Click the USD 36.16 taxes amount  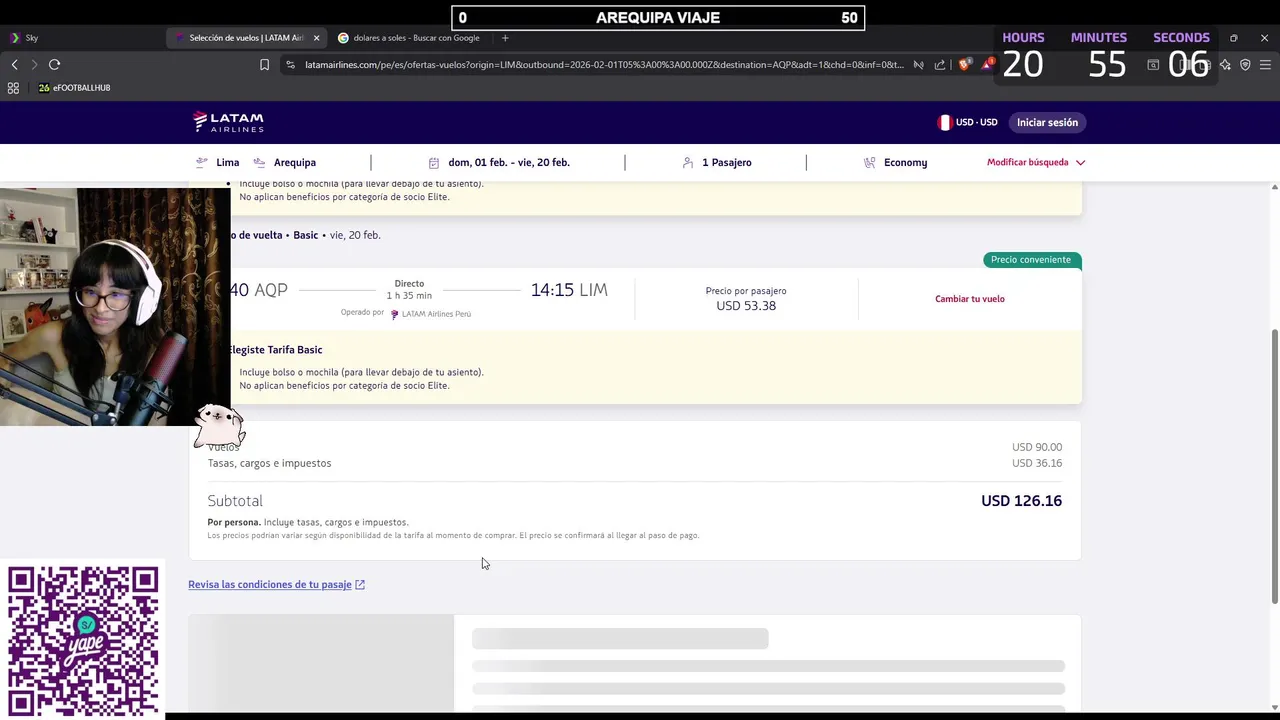click(1037, 463)
